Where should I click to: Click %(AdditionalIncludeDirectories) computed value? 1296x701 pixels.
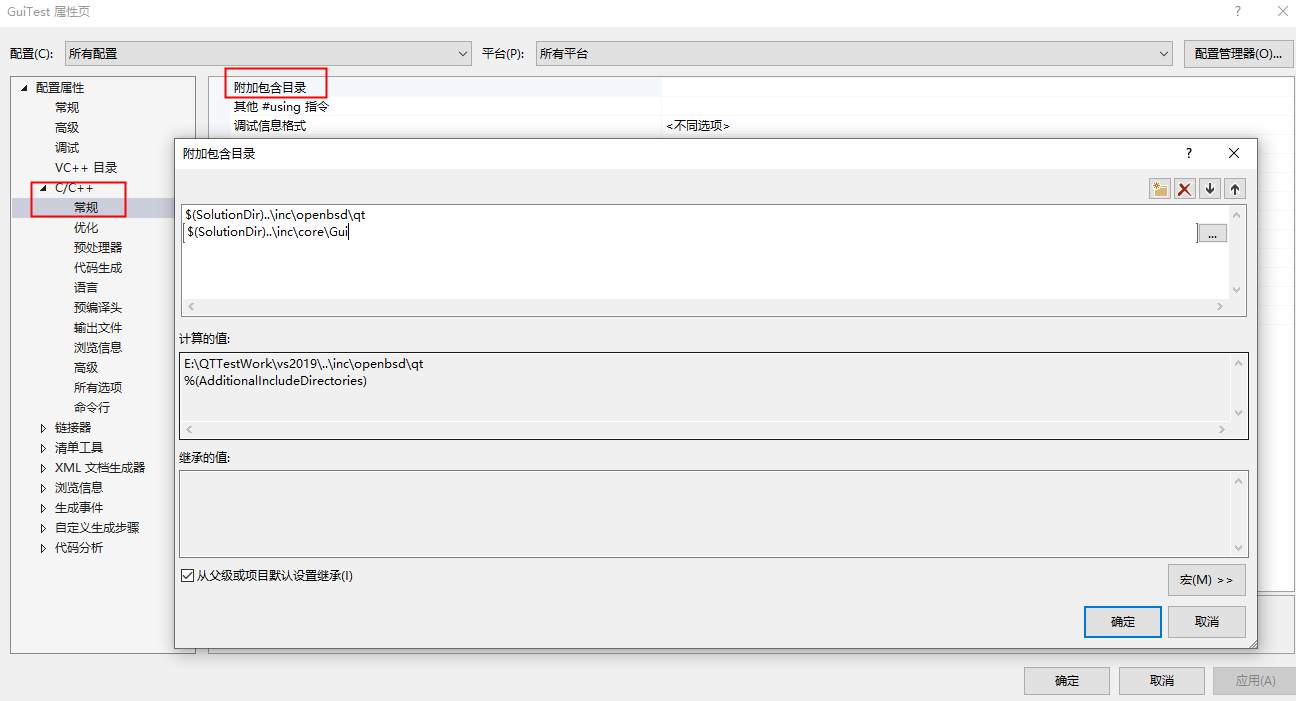276,381
